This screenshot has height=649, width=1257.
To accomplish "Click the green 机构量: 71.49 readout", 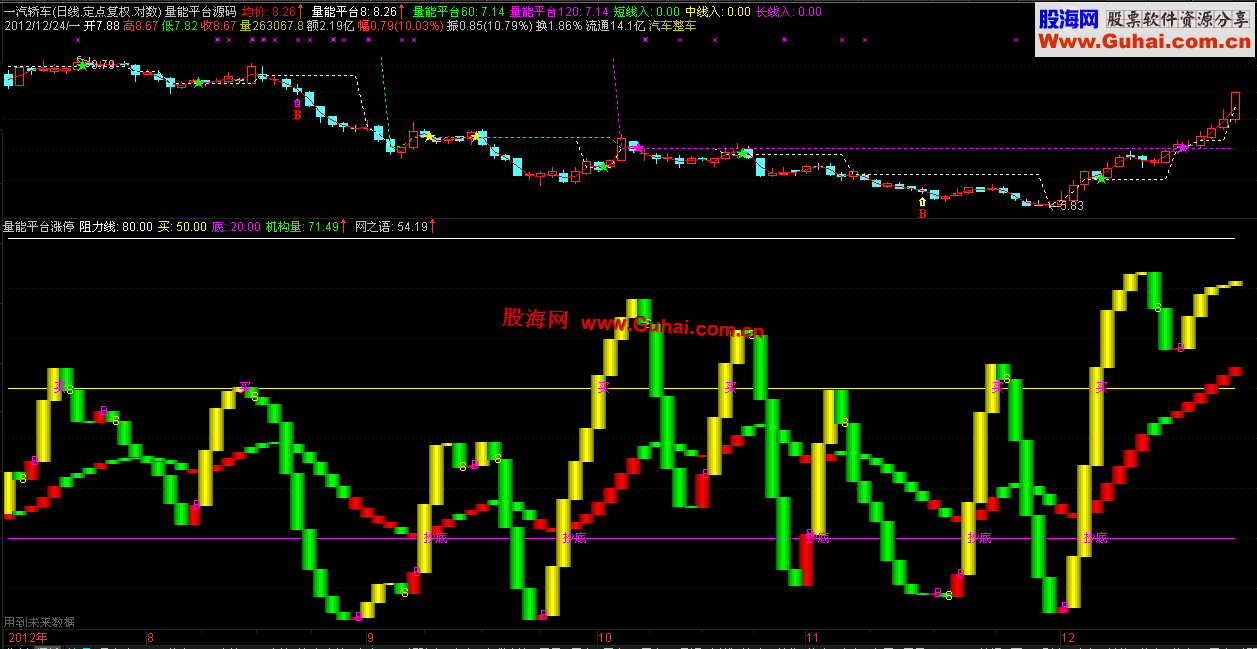I will (304, 227).
